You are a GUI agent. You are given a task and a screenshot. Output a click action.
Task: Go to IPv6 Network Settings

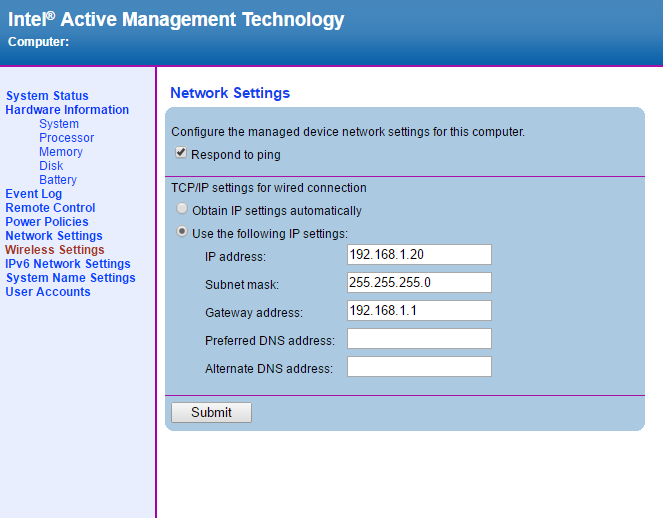[68, 264]
